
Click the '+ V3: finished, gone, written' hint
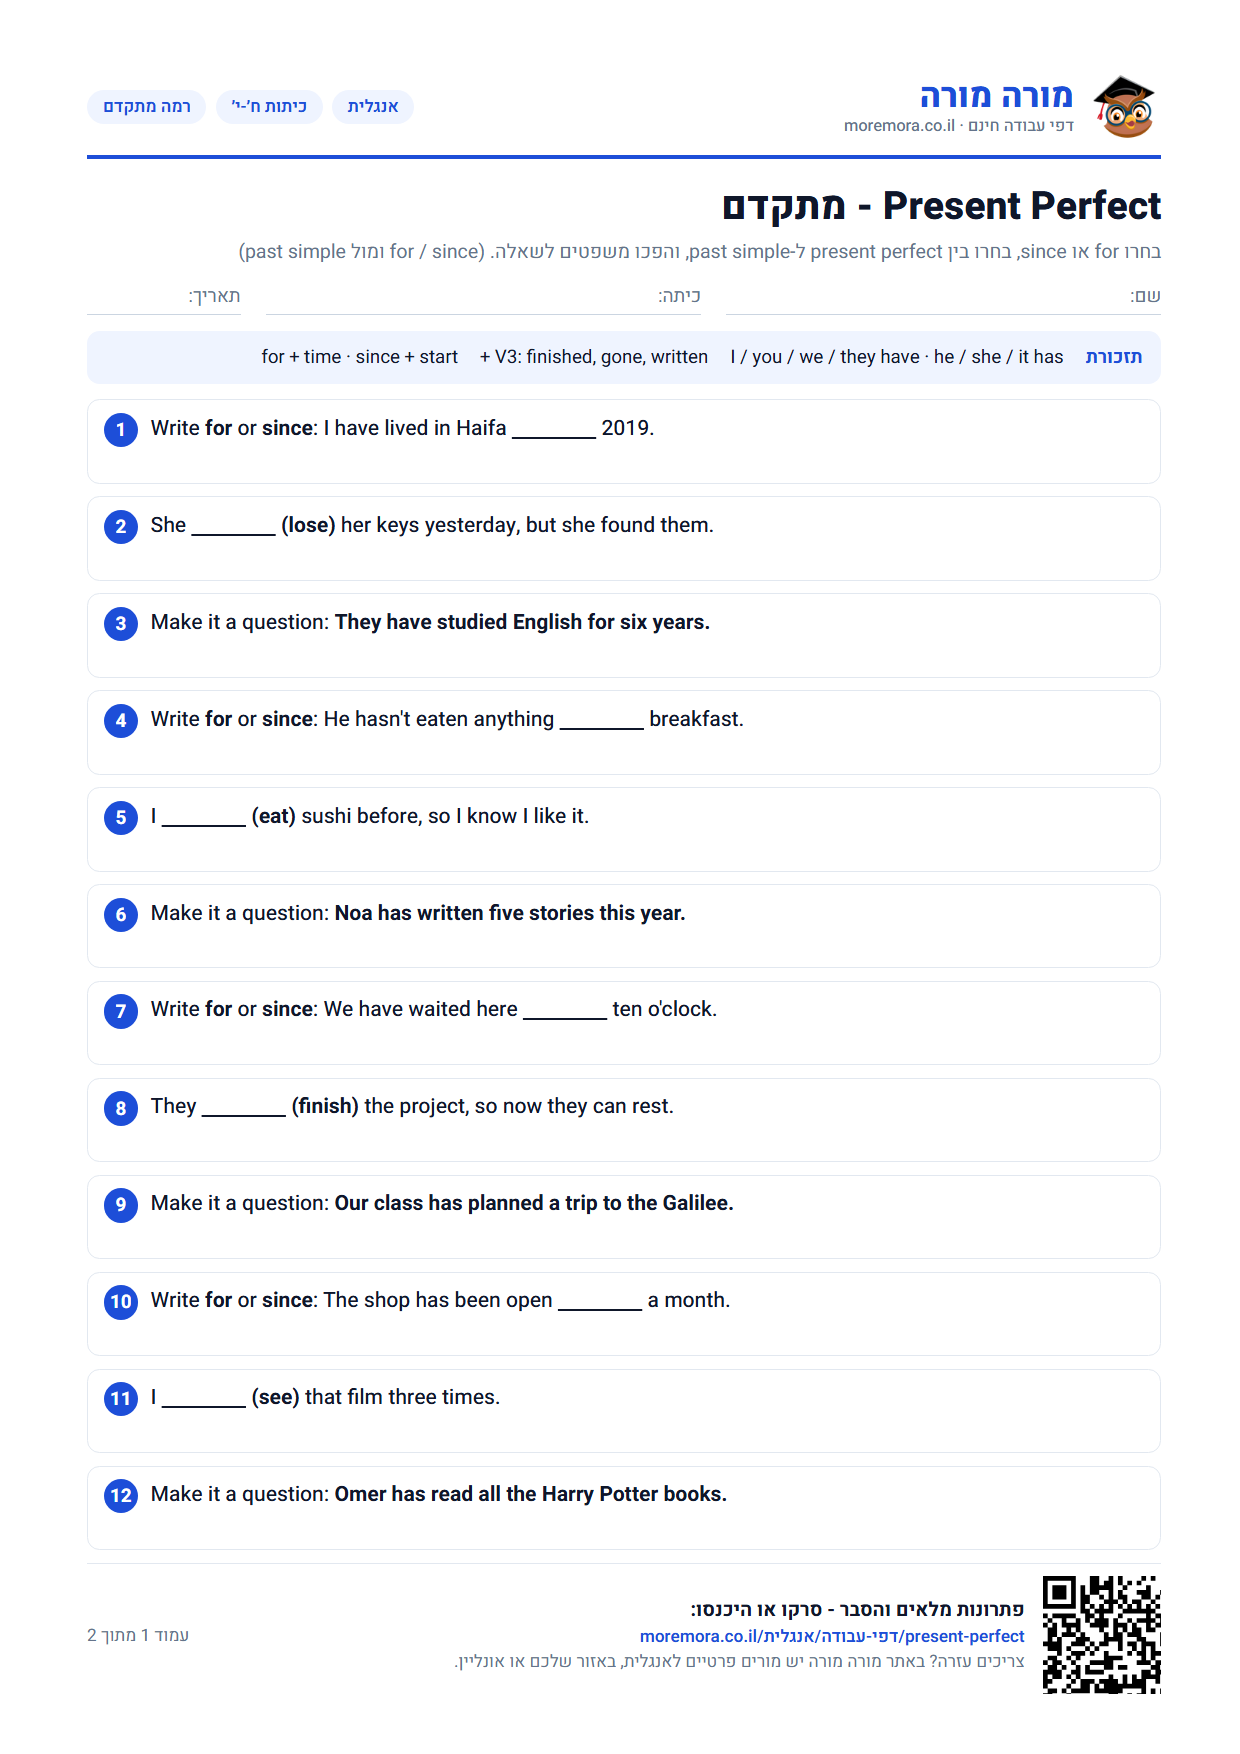point(594,357)
